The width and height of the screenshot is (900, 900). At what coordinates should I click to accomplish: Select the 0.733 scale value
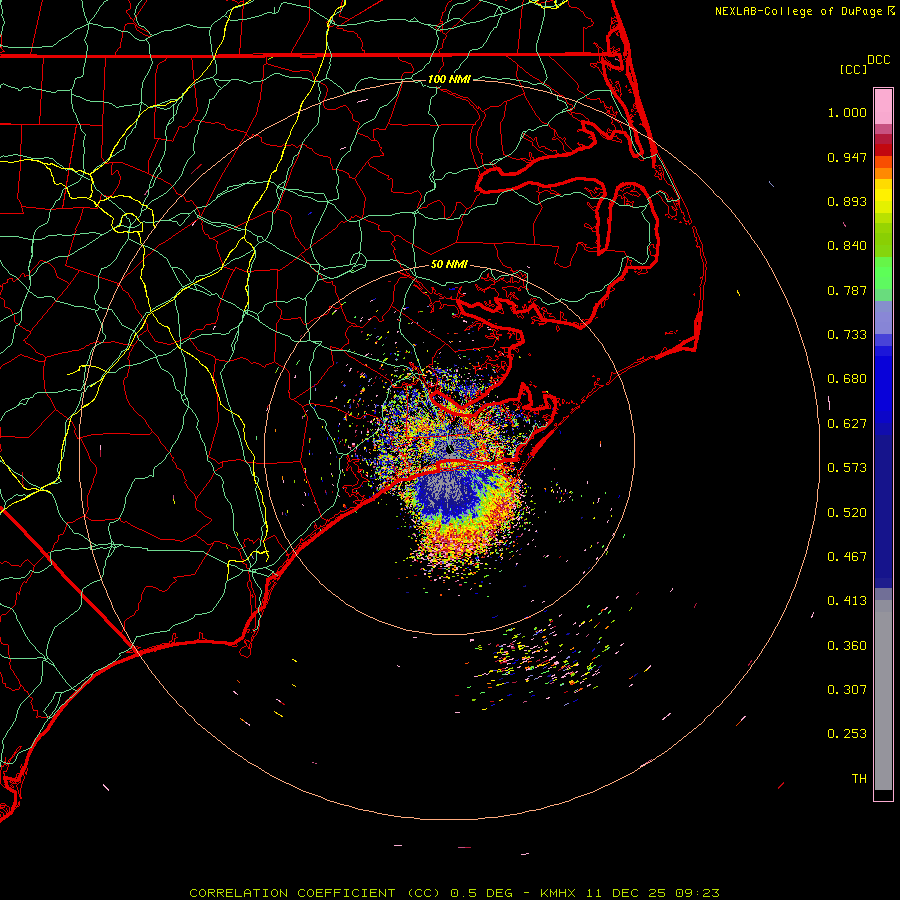click(x=847, y=335)
